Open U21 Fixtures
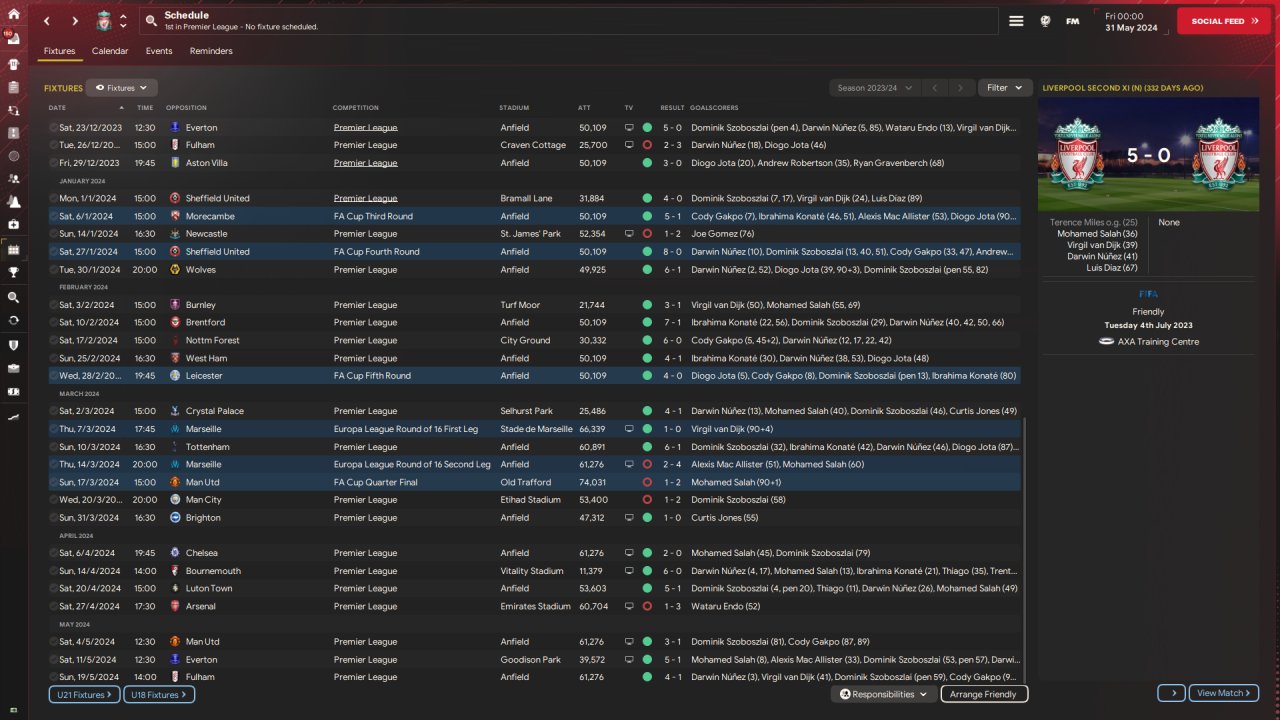1280x720 pixels. pos(84,694)
